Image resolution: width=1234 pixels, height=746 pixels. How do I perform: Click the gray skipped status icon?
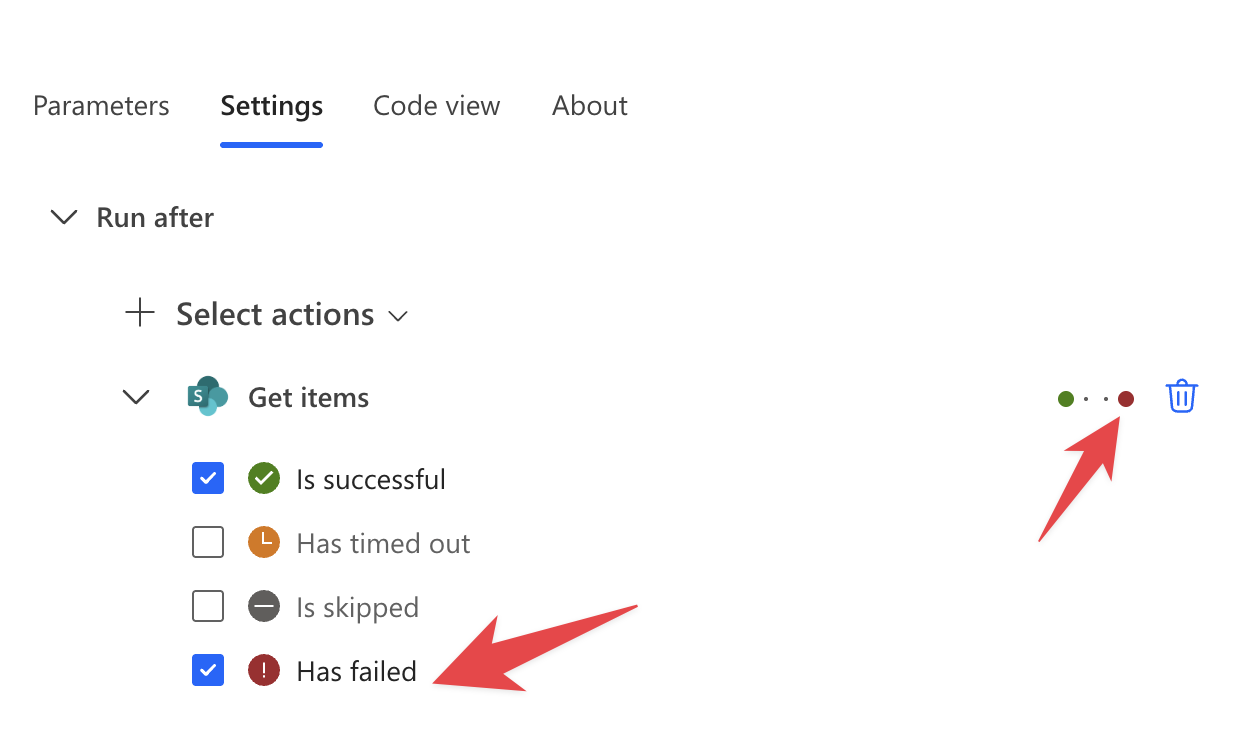click(x=264, y=607)
